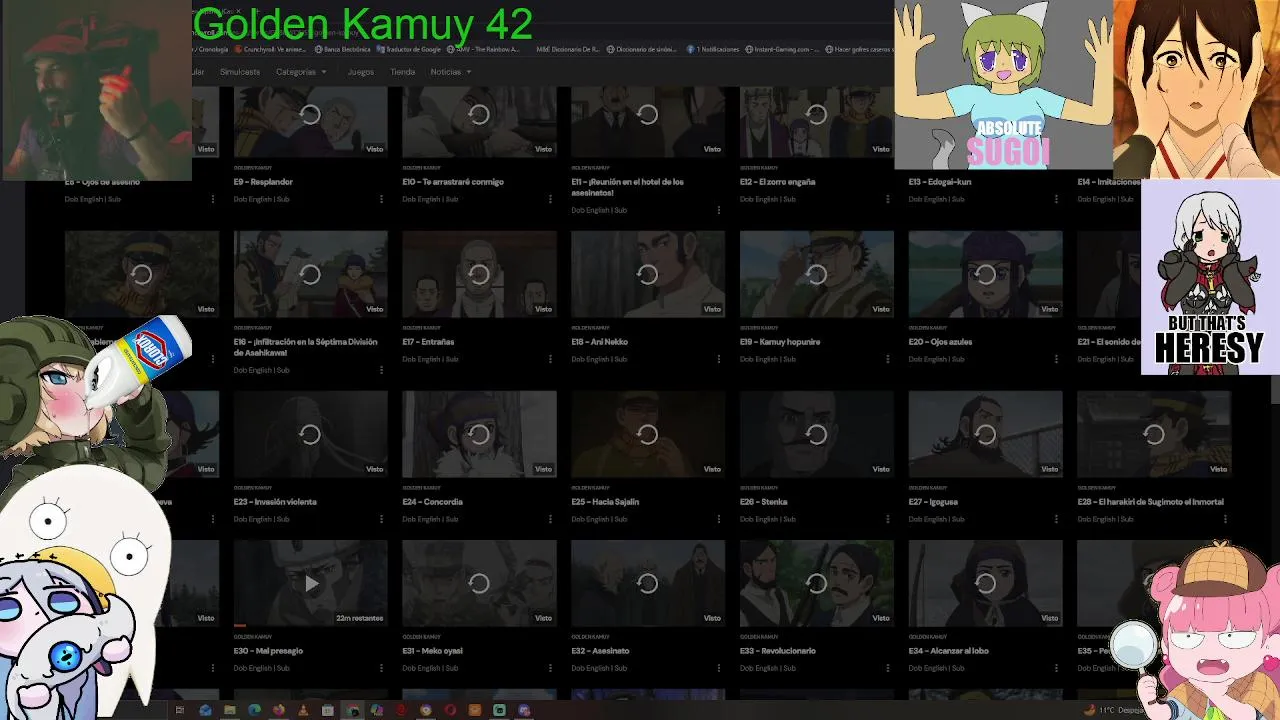
Task: Click replay icon on E26 Stenka thumbnail
Action: point(817,434)
